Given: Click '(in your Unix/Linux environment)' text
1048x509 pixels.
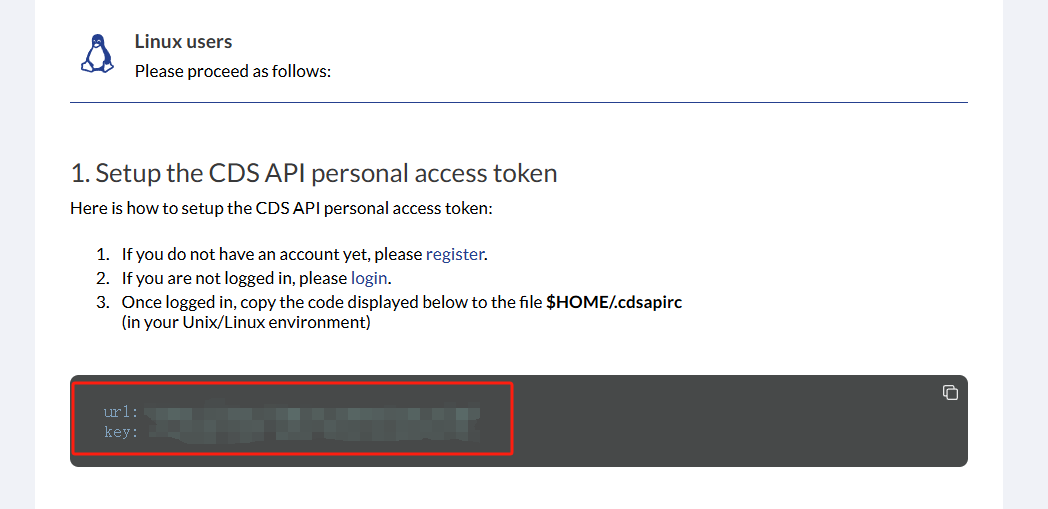Looking at the screenshot, I should (x=246, y=323).
